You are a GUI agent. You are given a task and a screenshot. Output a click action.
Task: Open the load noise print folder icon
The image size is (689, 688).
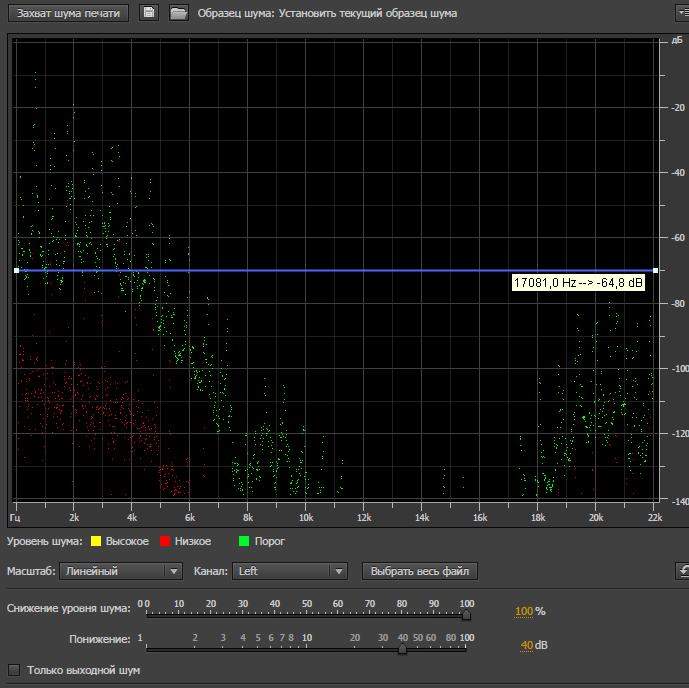click(x=178, y=13)
